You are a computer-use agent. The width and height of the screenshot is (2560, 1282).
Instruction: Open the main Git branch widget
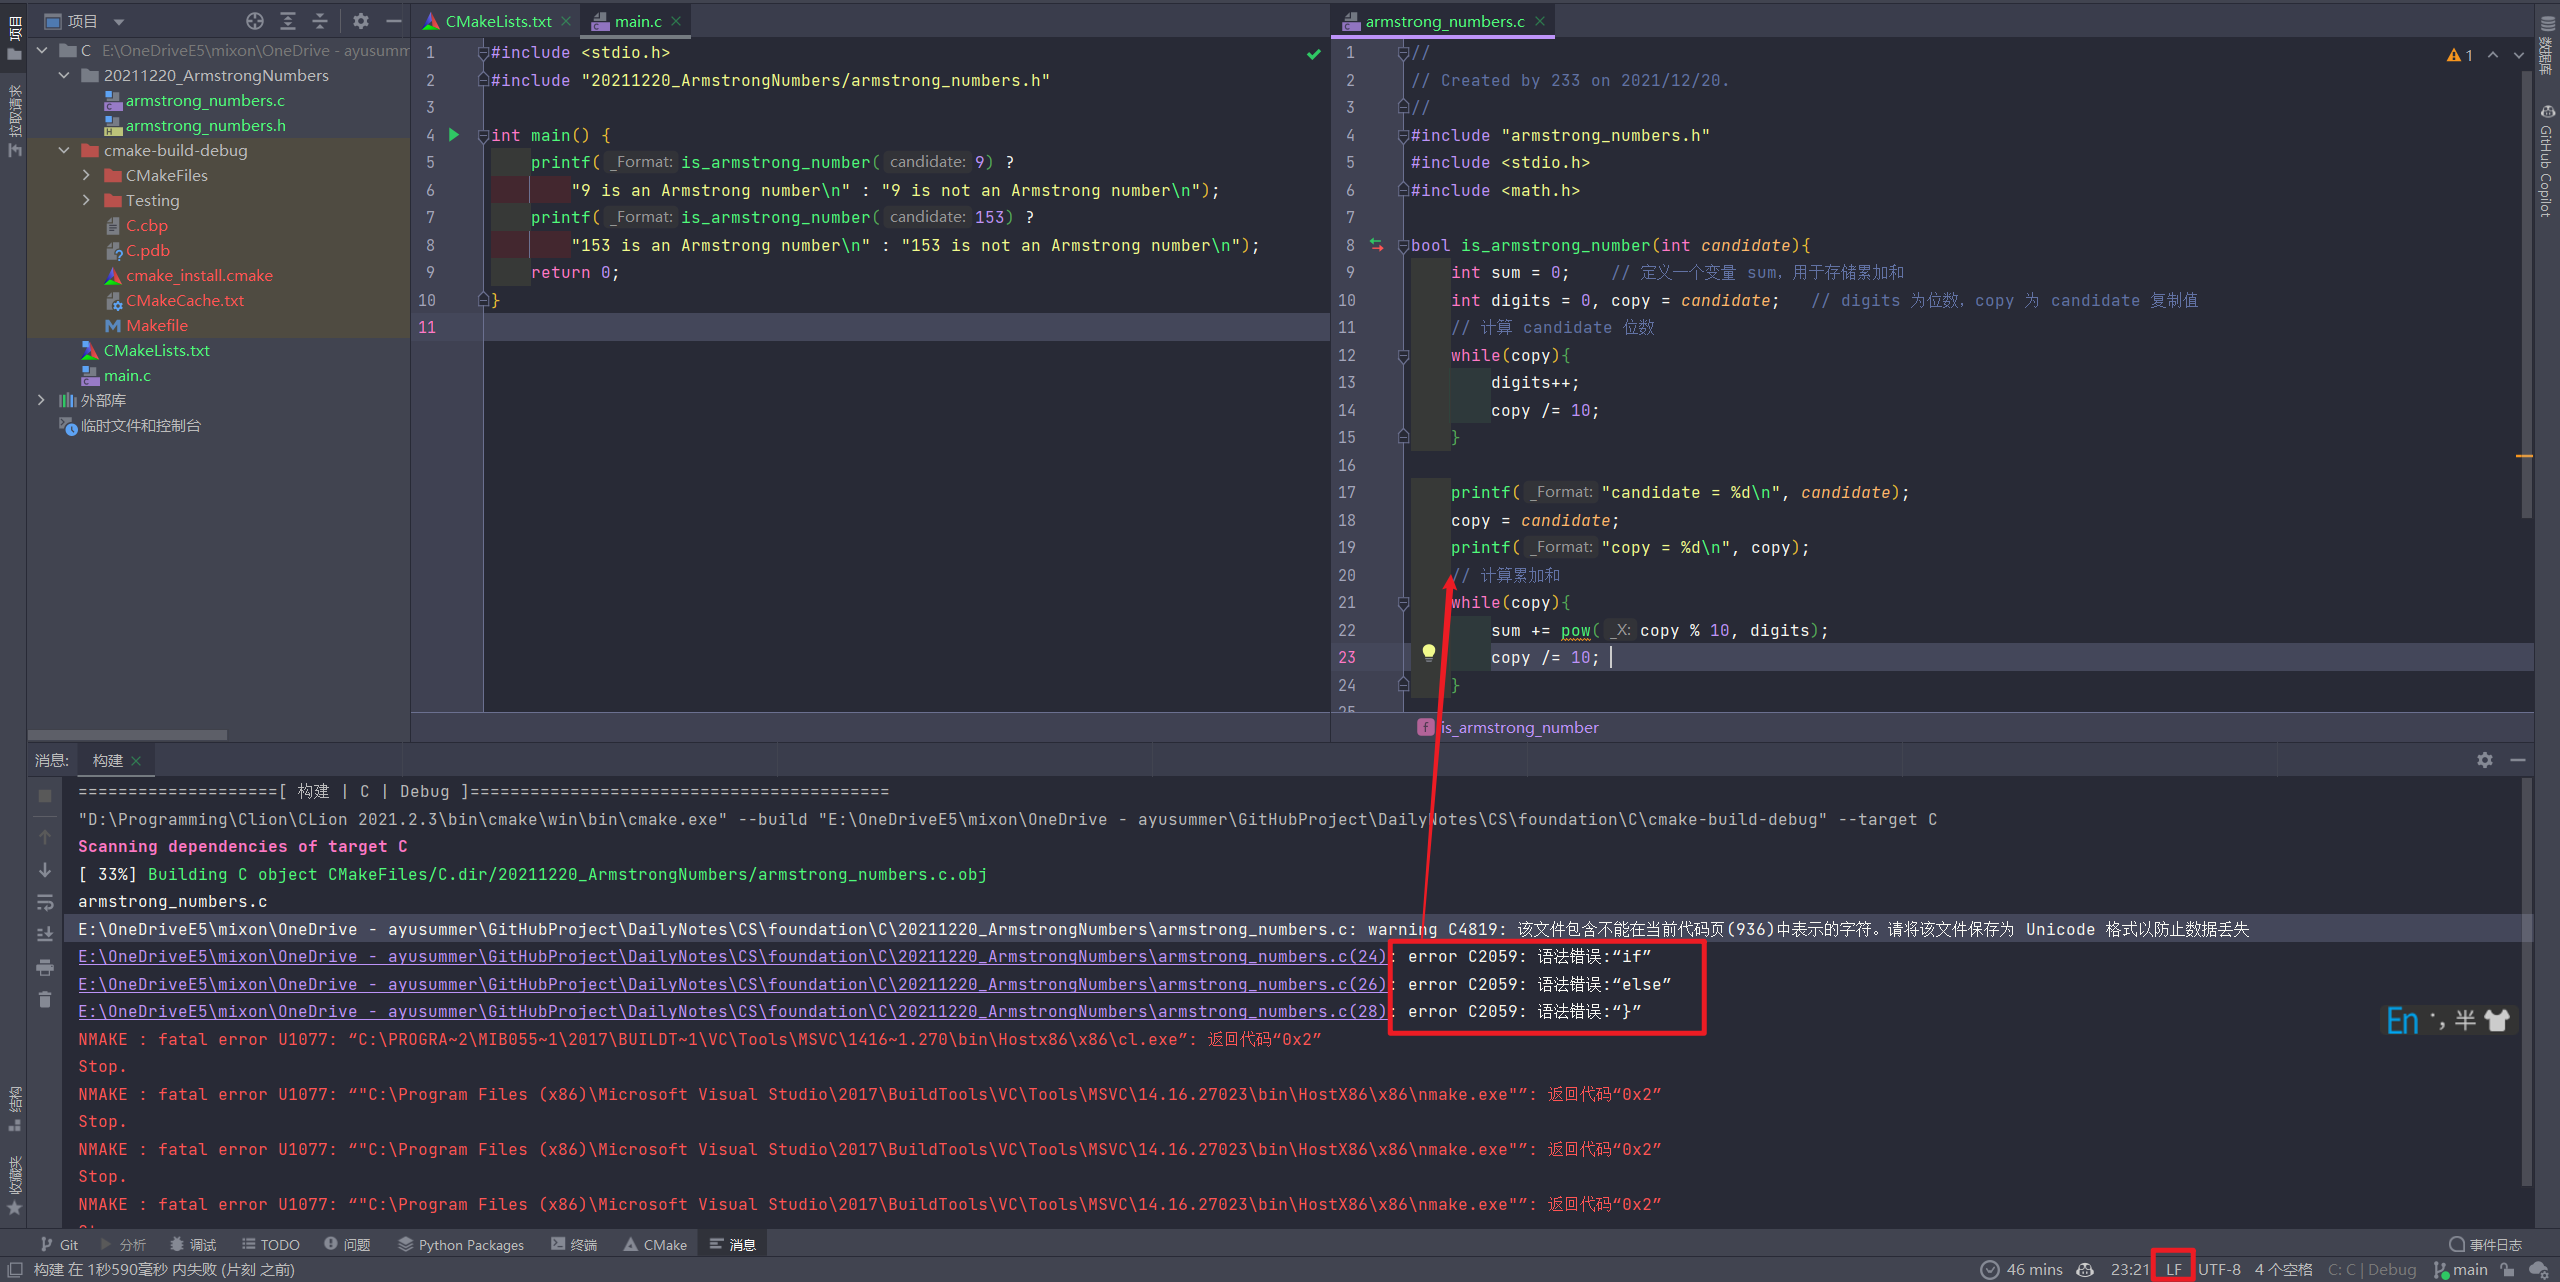click(2461, 1269)
